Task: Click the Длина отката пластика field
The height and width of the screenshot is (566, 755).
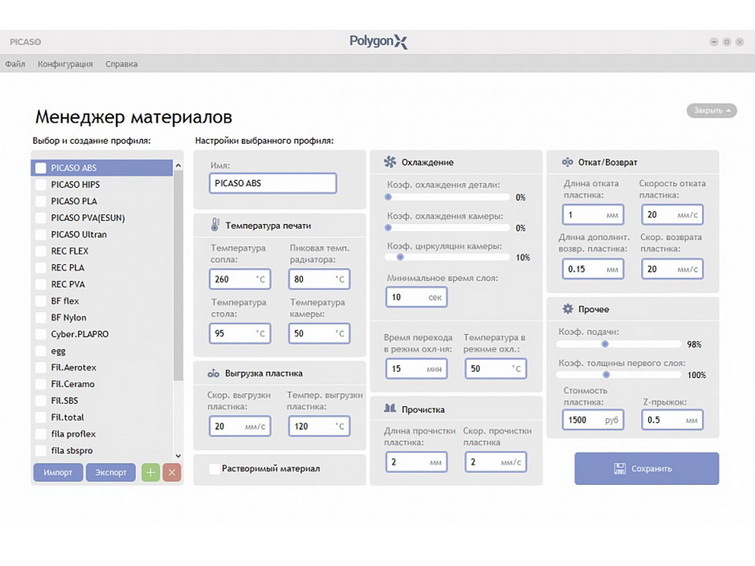Action: coord(593,215)
